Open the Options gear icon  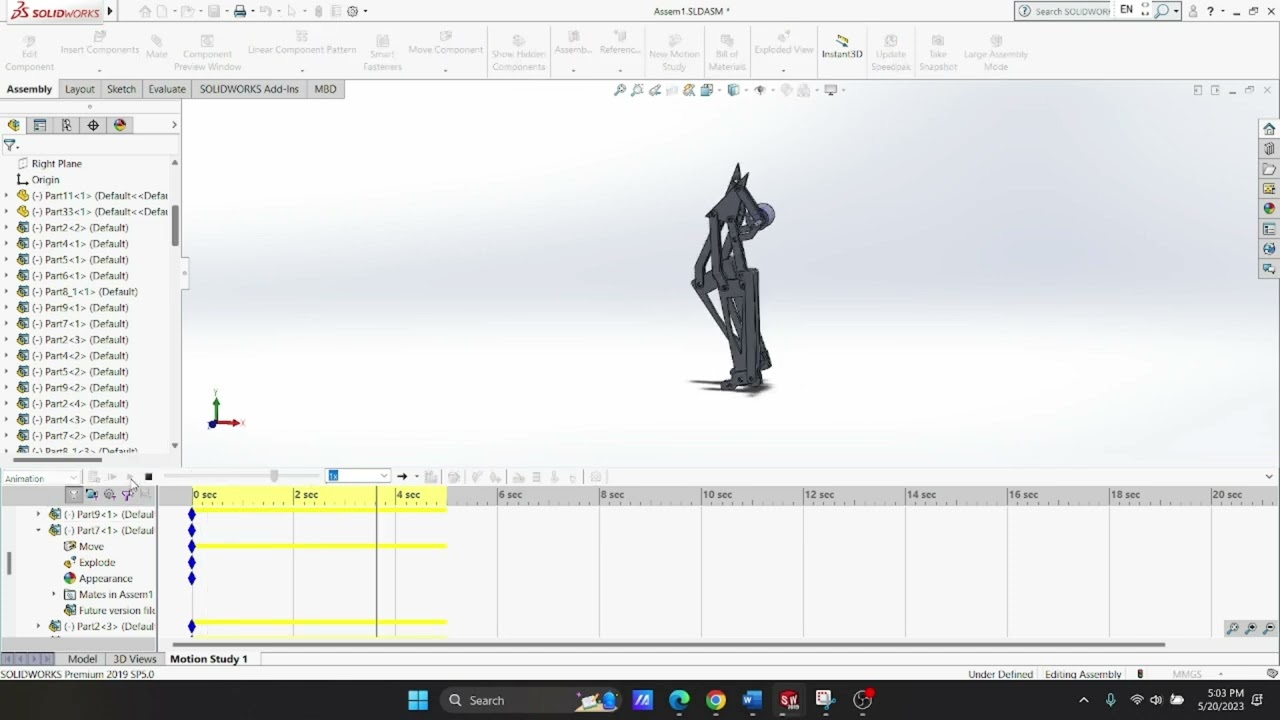coord(353,11)
